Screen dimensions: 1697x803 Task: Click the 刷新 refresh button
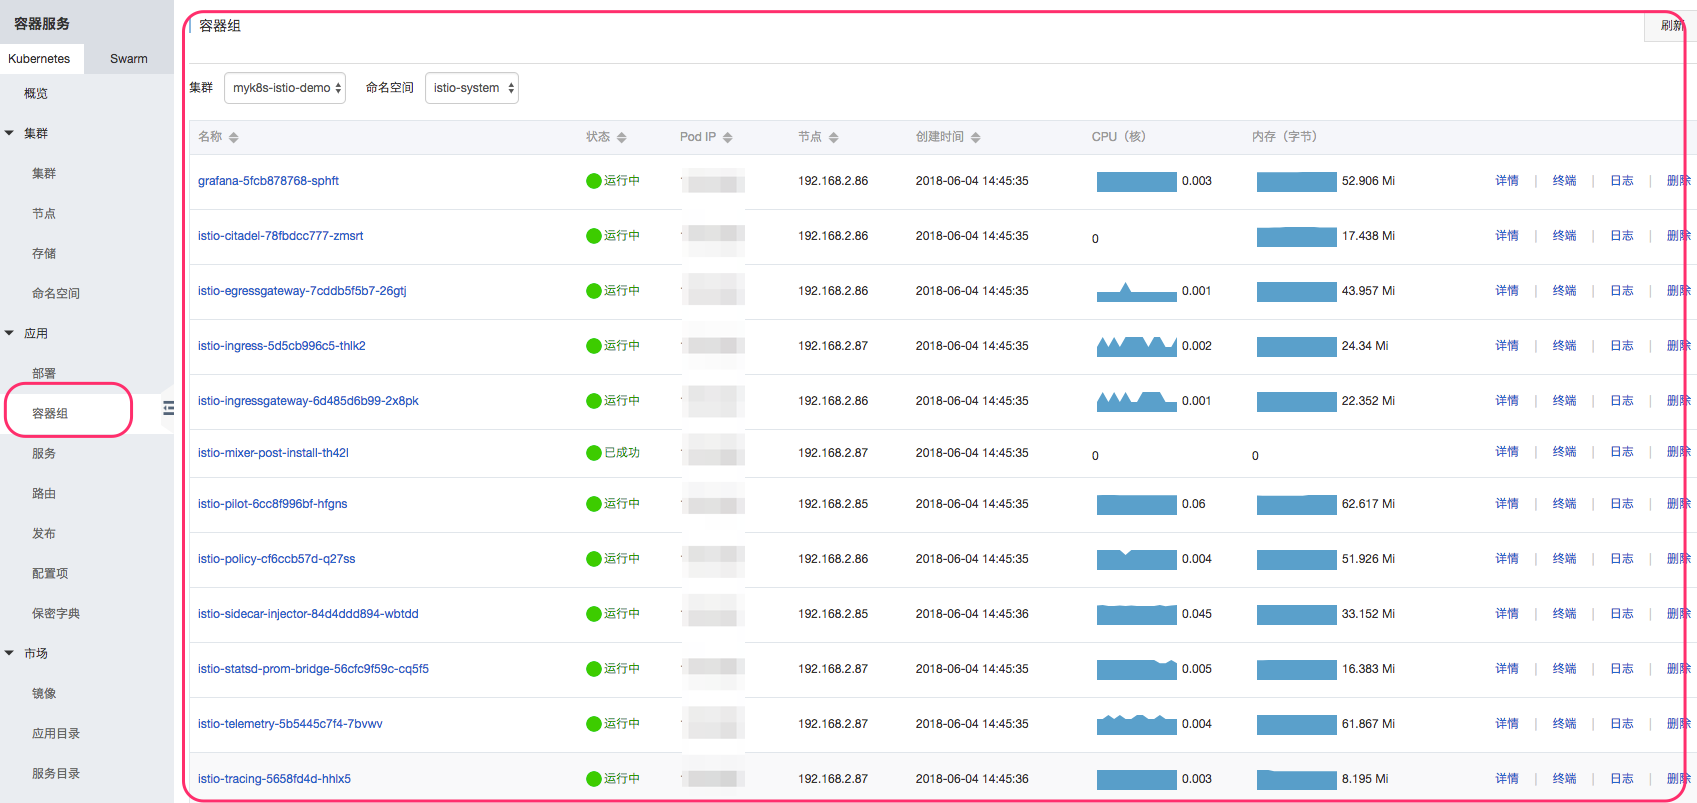tap(1669, 26)
